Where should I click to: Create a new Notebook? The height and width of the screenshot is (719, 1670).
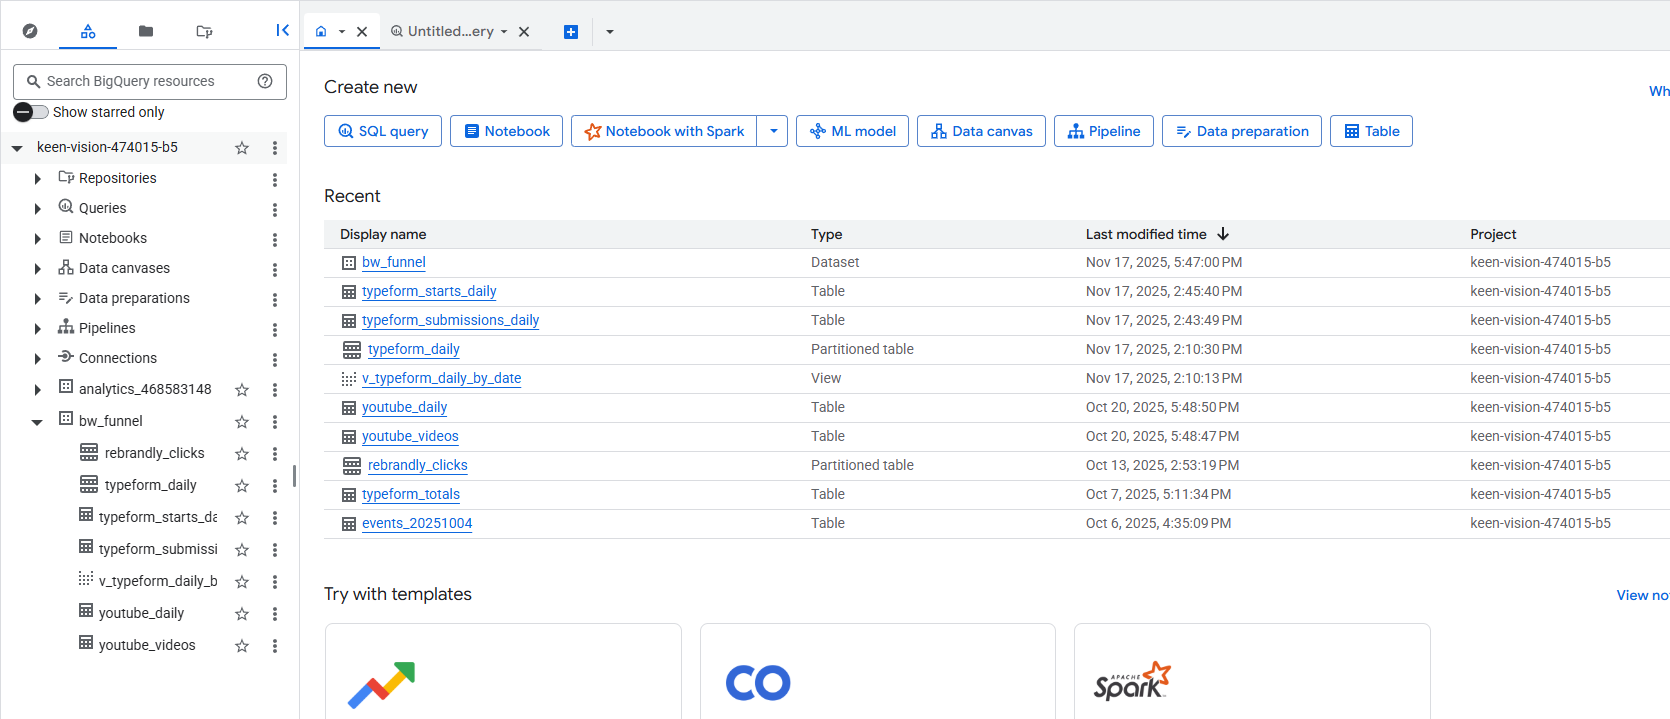tap(507, 131)
